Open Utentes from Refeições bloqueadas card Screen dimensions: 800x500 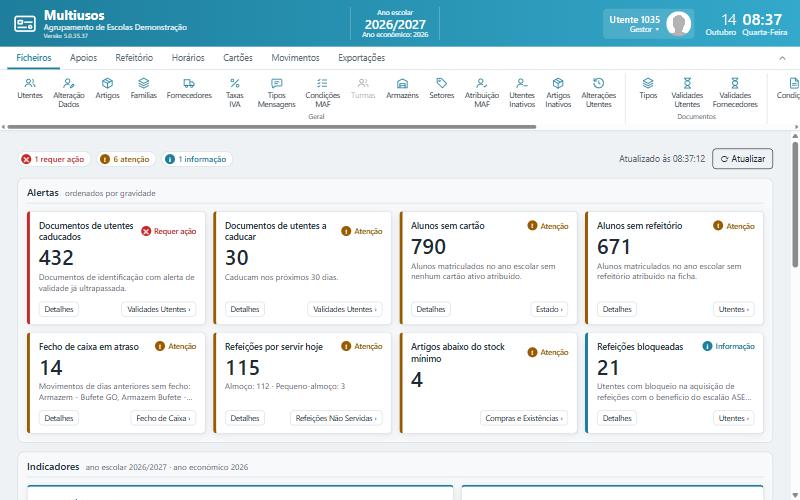pyautogui.click(x=733, y=418)
